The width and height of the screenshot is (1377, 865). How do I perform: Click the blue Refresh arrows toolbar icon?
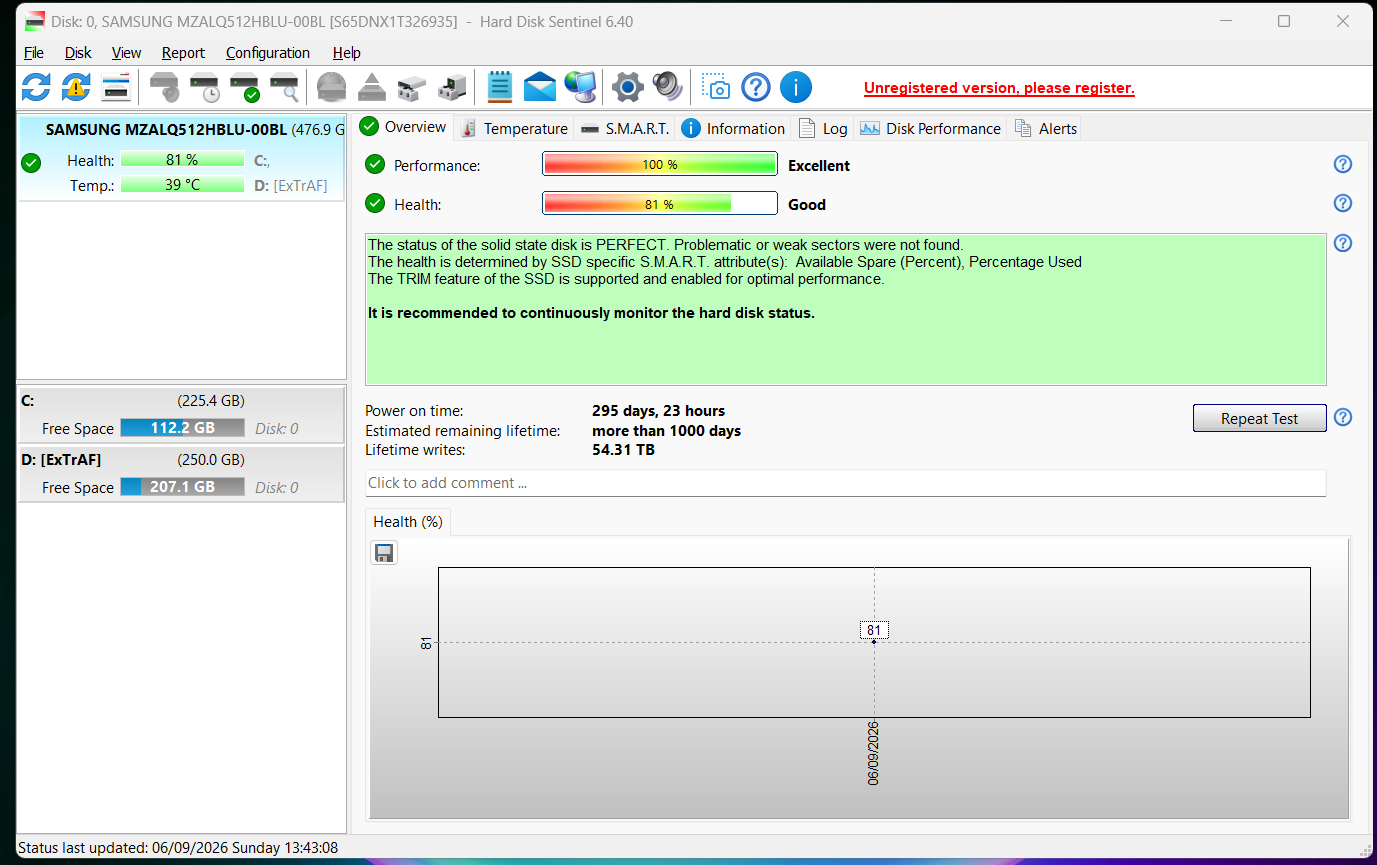pos(36,88)
